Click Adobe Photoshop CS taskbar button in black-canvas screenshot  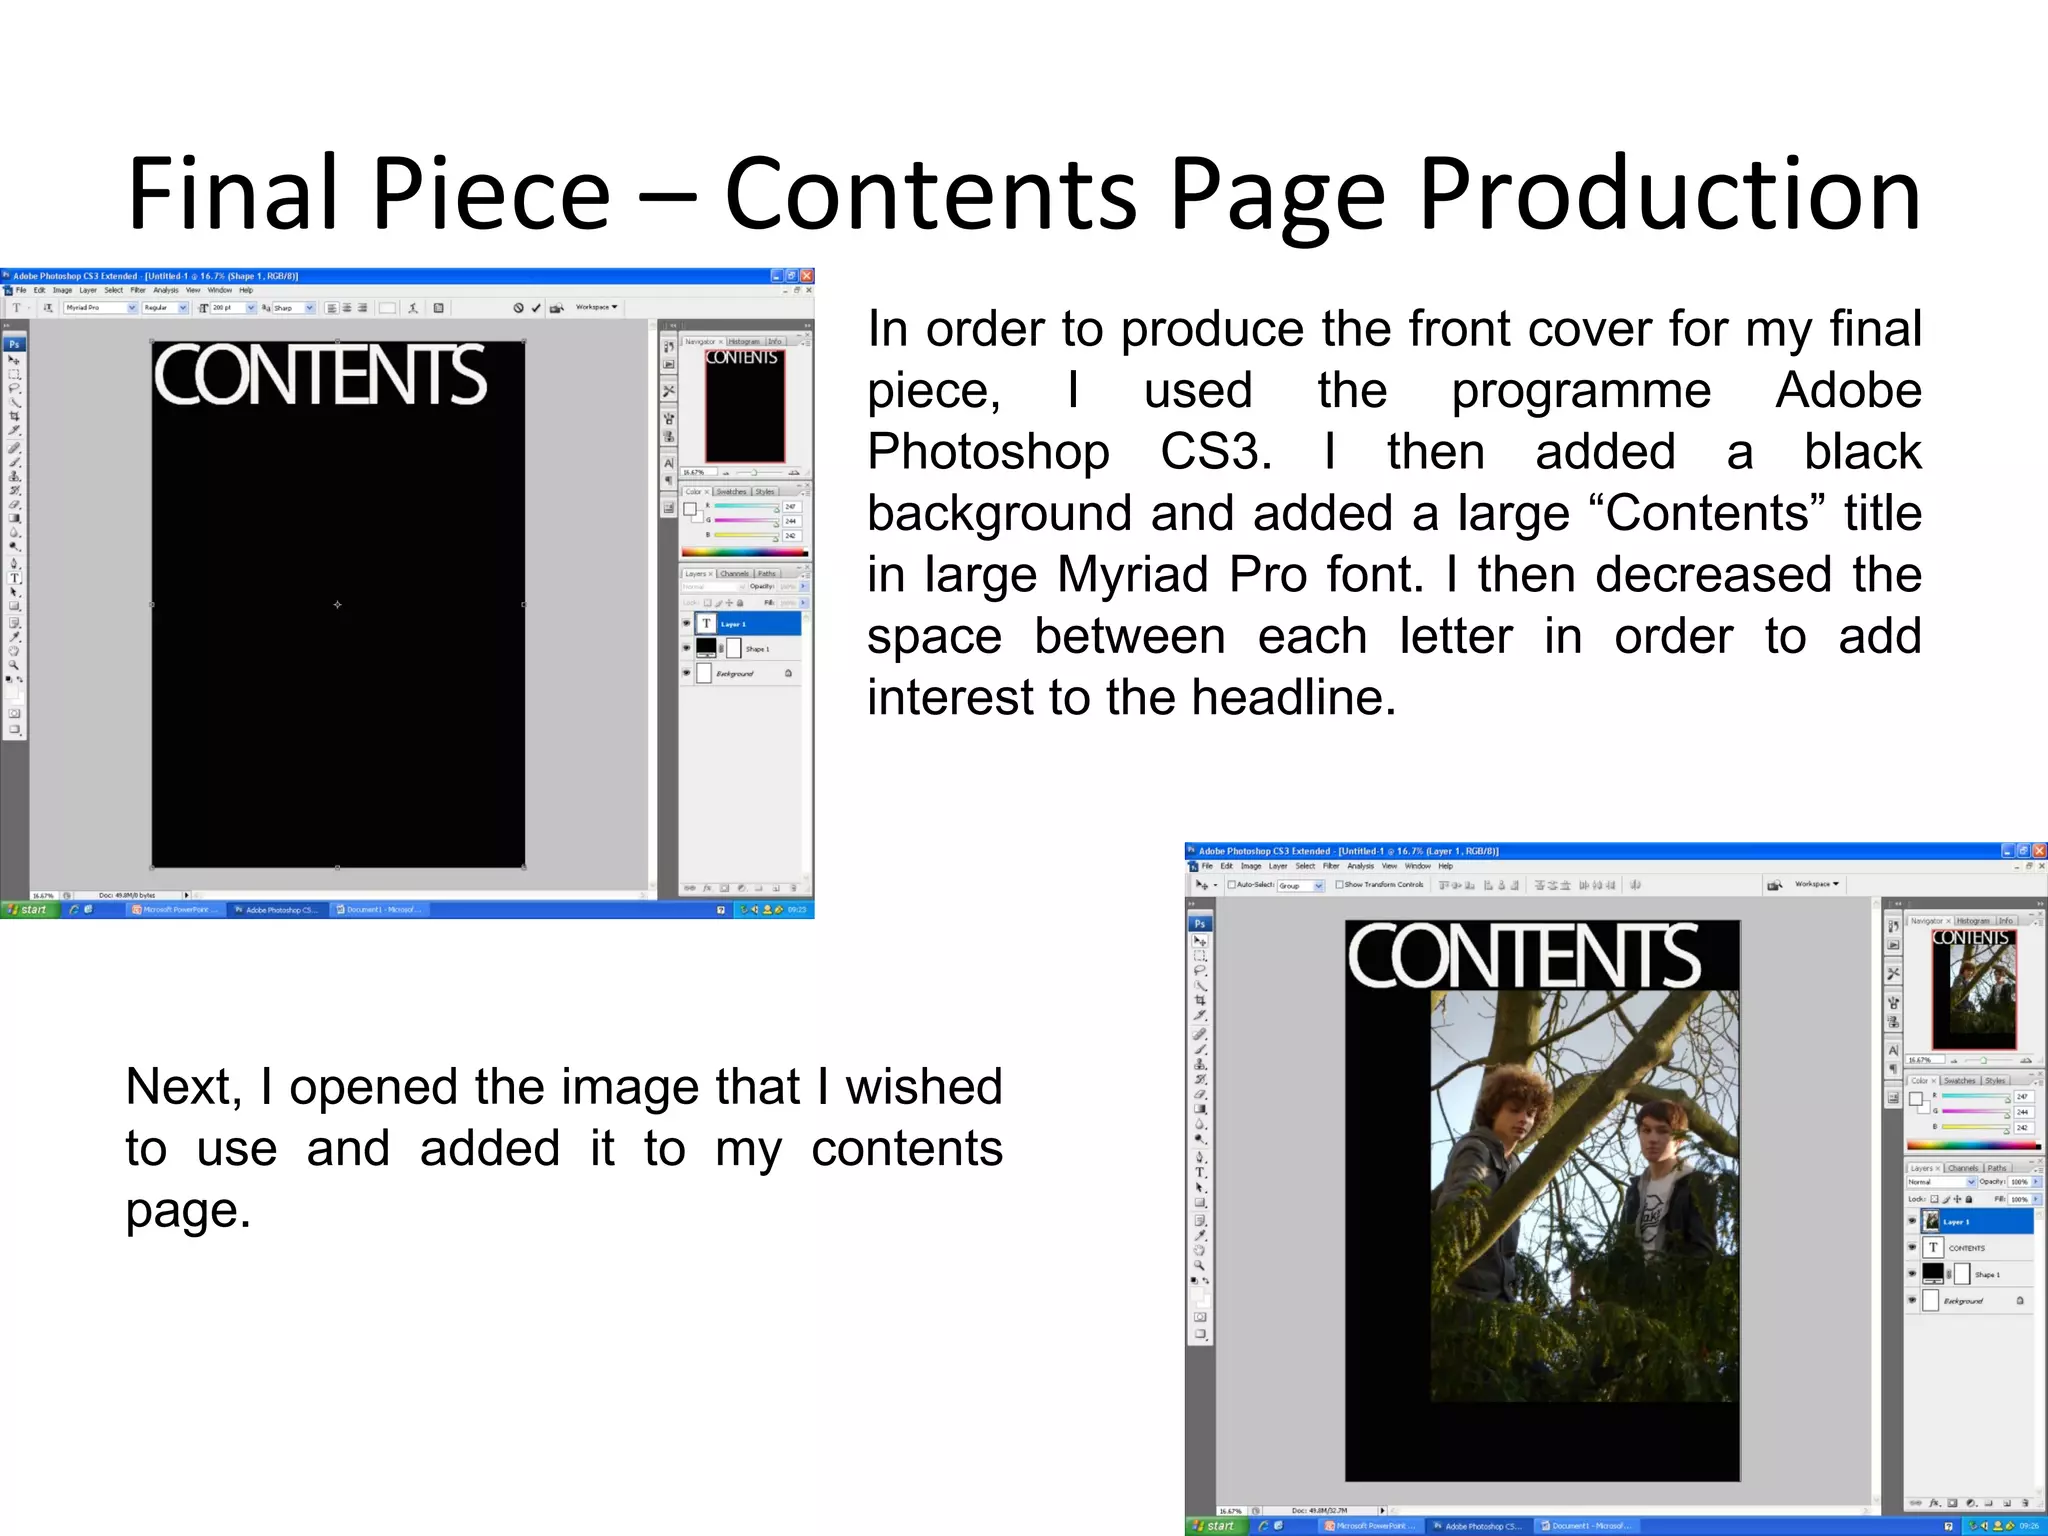(277, 910)
